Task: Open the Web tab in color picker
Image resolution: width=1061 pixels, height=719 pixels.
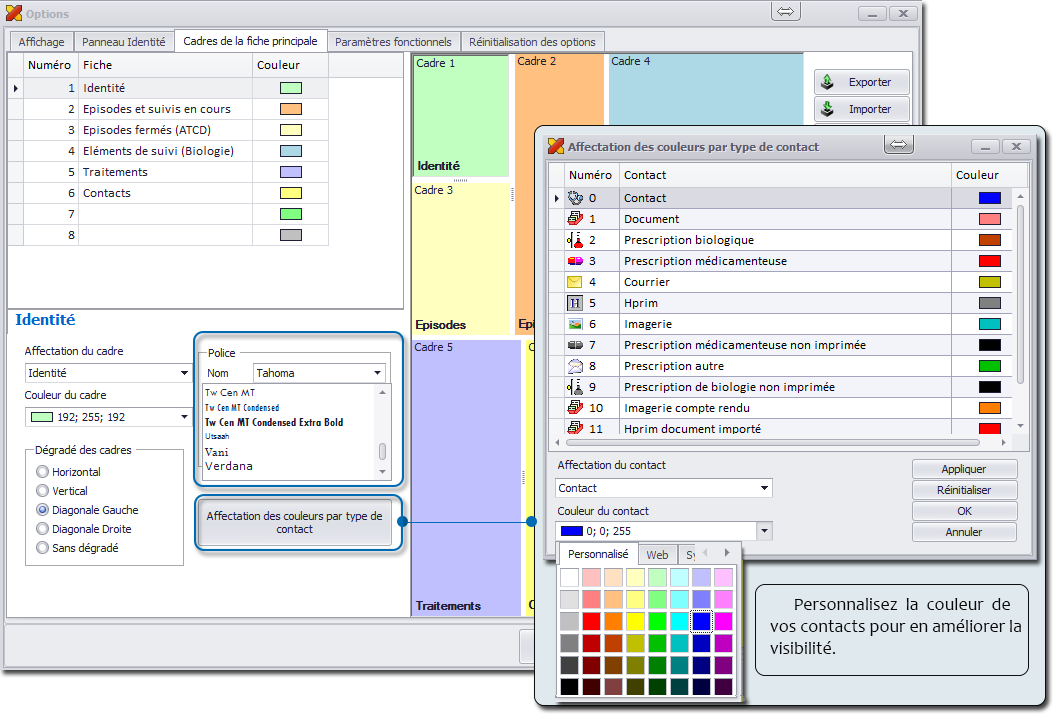Action: [x=657, y=555]
